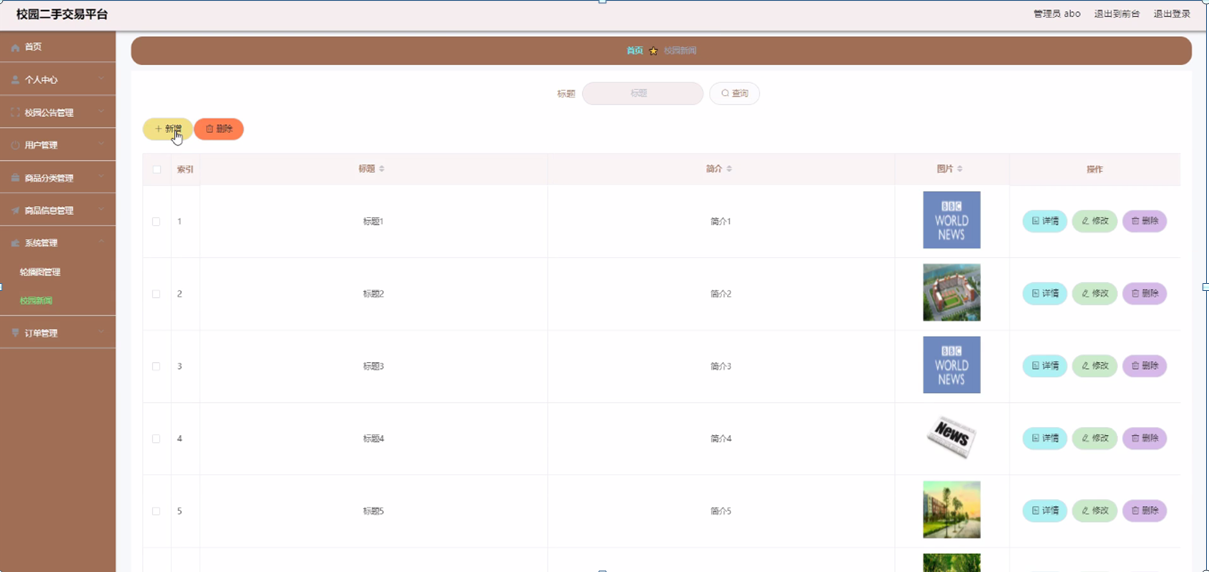
Task: Expand the 商品信息管理 chevron
Action: pyautogui.click(x=101, y=210)
